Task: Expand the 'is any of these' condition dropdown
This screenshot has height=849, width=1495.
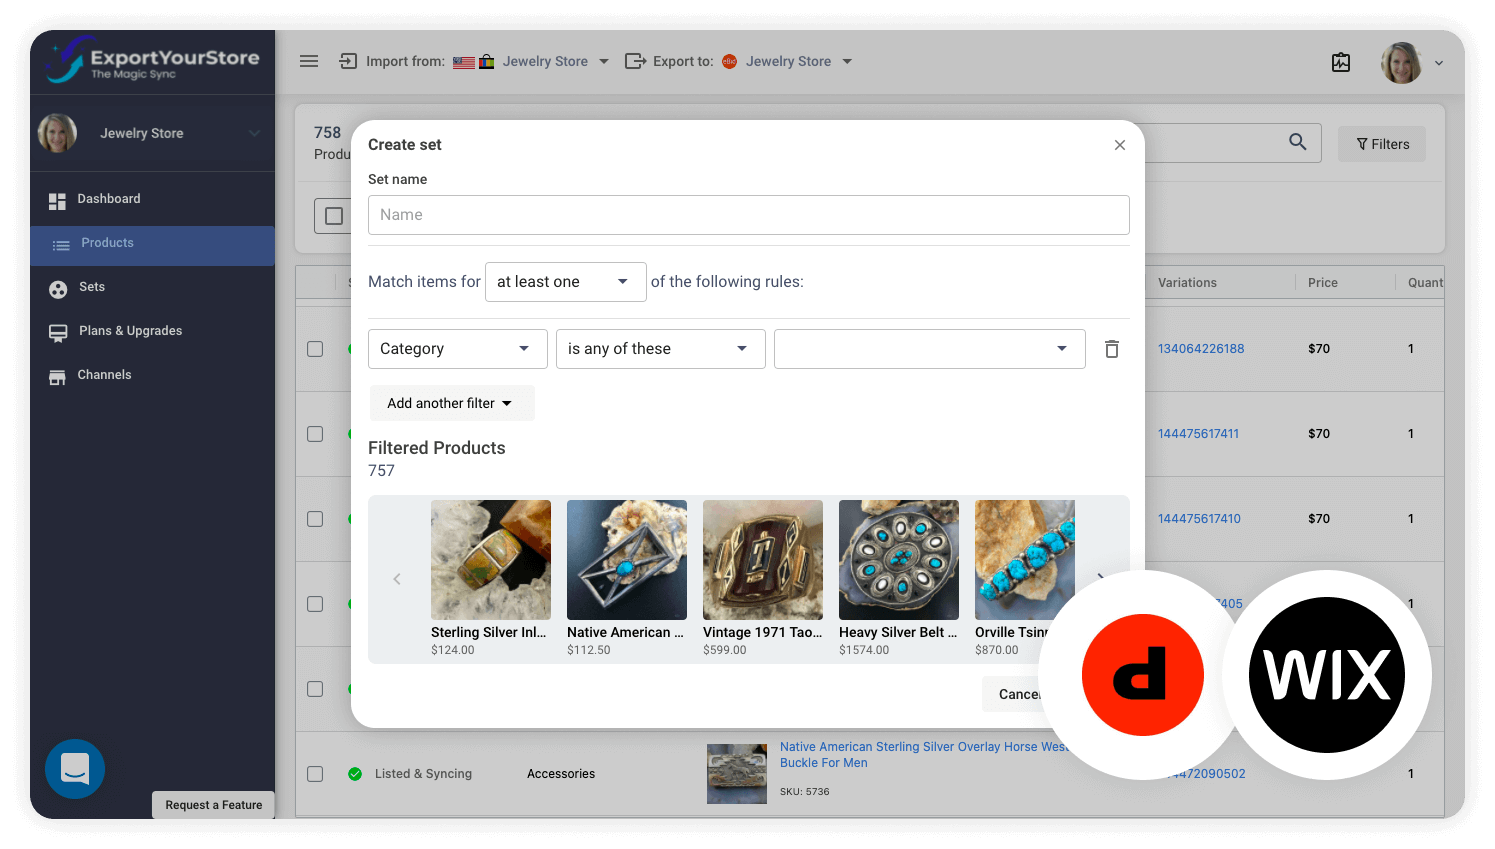Action: coord(660,348)
